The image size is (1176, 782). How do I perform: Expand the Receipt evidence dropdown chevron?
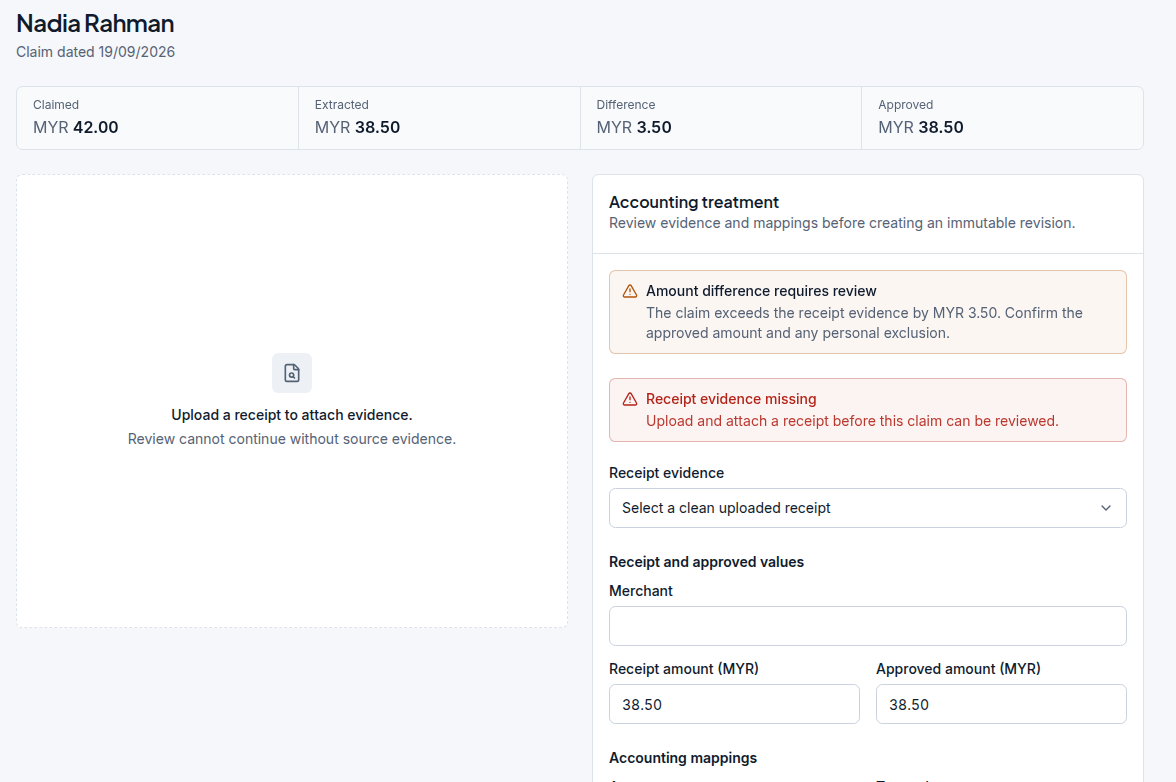(x=1106, y=508)
